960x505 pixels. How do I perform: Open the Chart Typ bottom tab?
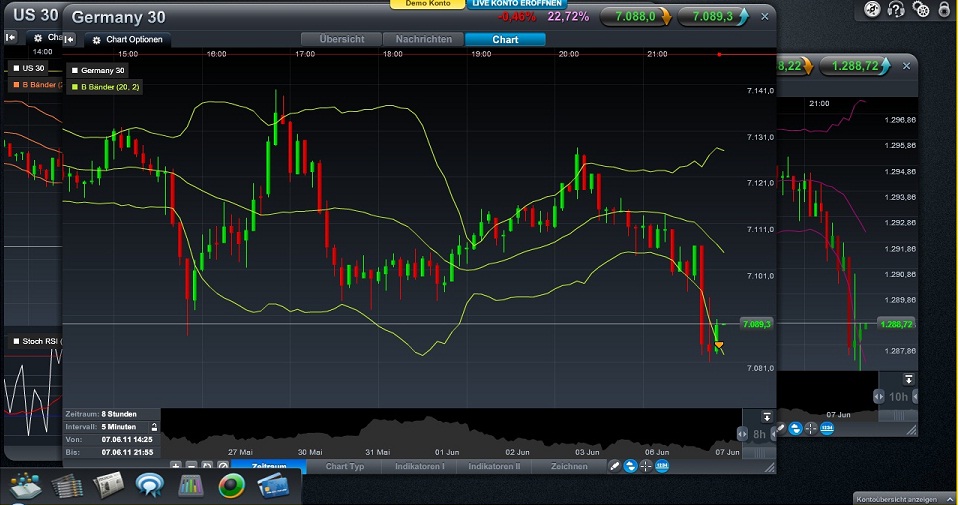345,466
